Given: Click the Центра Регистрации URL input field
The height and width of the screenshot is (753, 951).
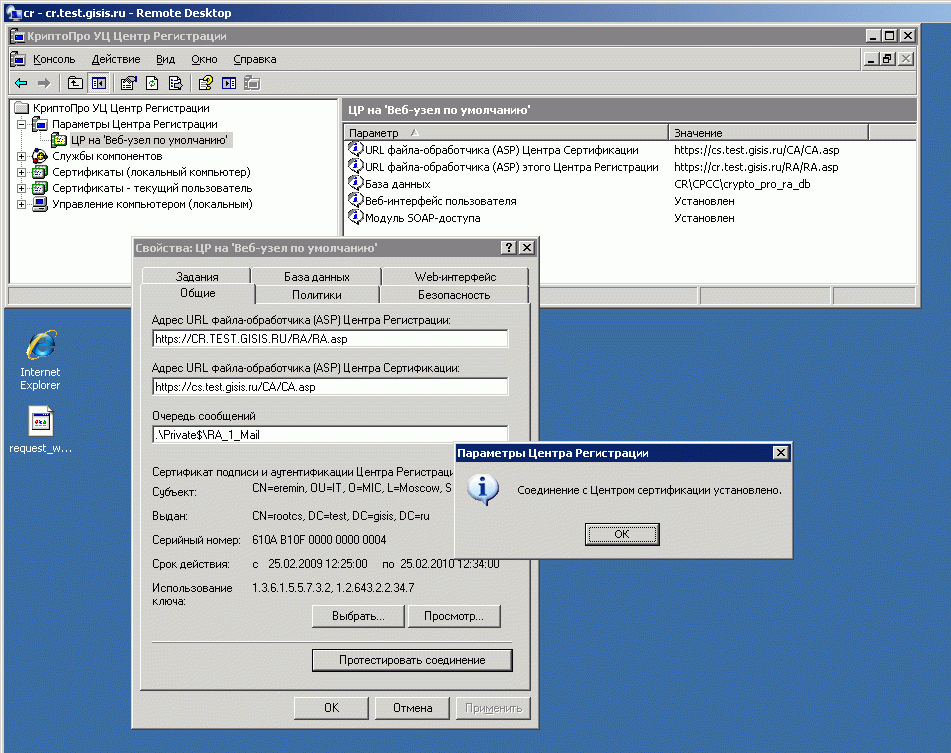Looking at the screenshot, I should click(330, 339).
